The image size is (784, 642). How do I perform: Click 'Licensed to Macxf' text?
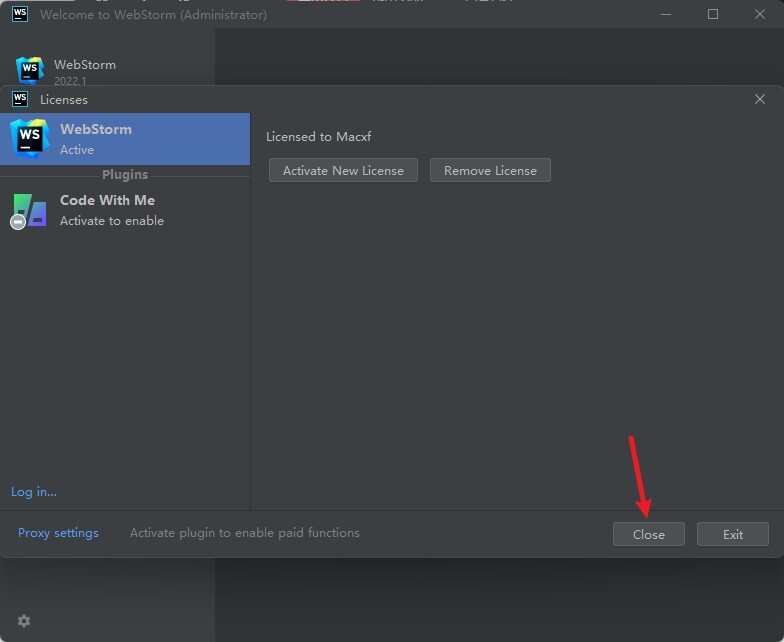coord(318,136)
